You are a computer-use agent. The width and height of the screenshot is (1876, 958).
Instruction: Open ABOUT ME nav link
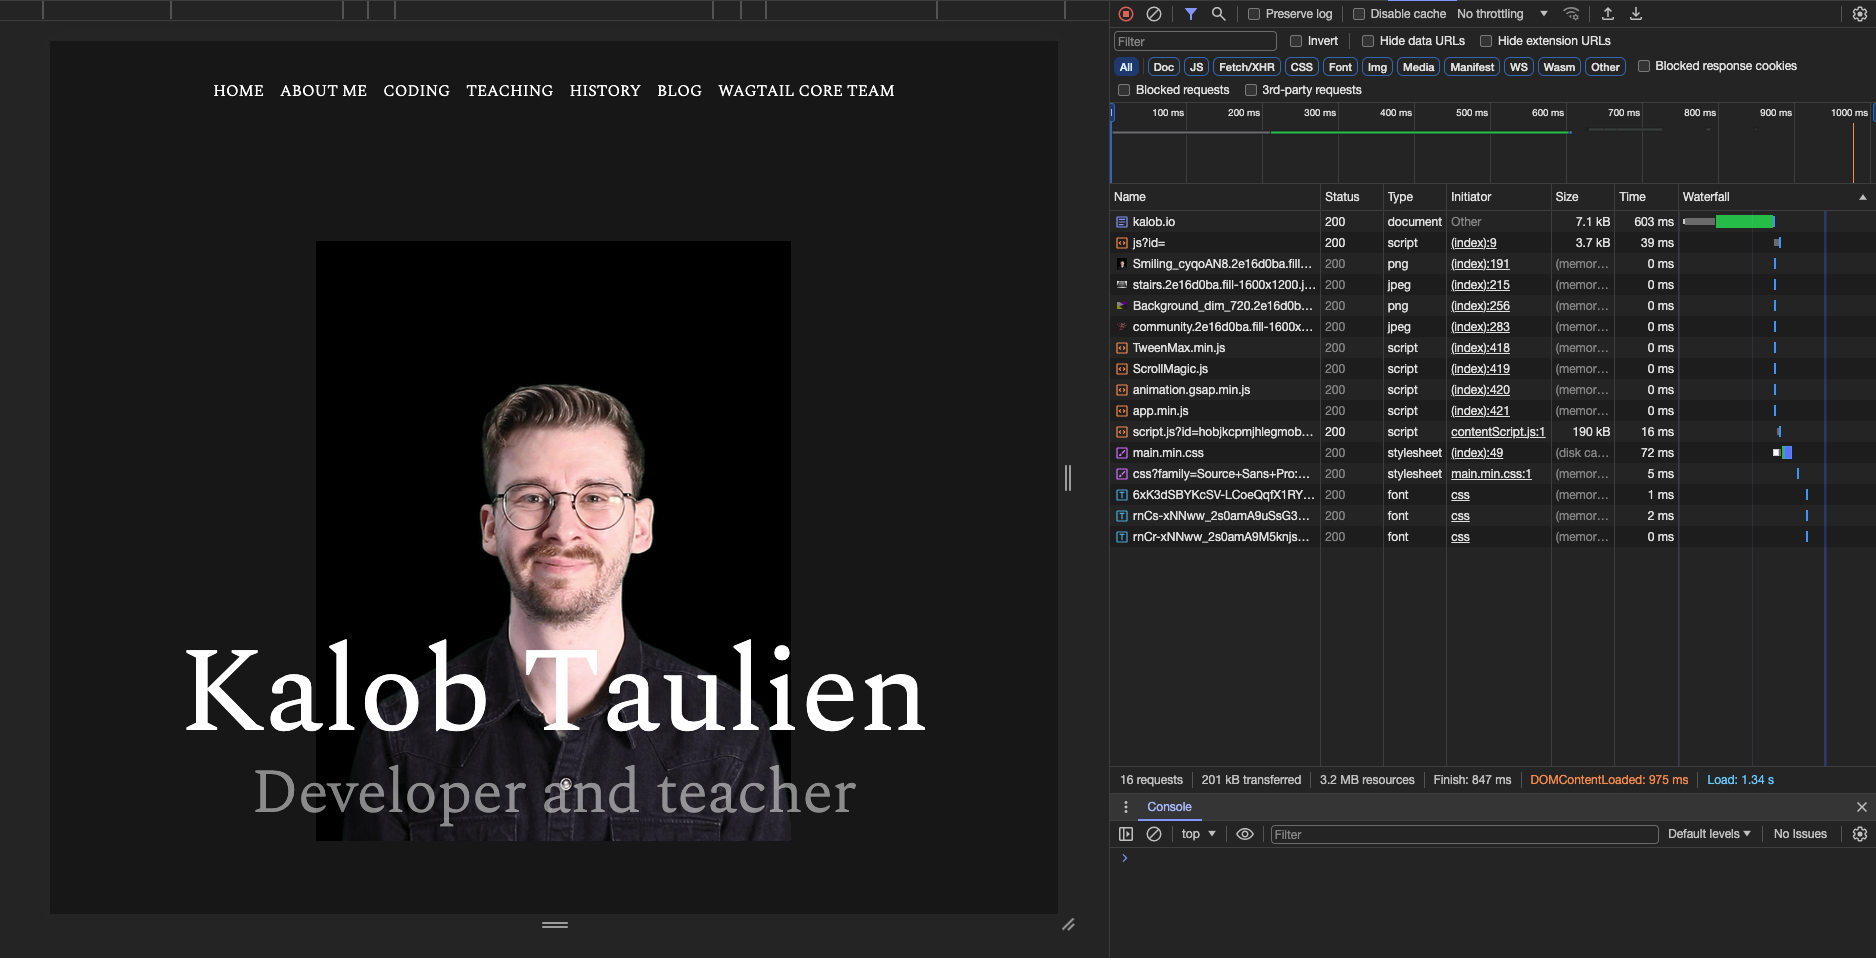[x=323, y=91]
